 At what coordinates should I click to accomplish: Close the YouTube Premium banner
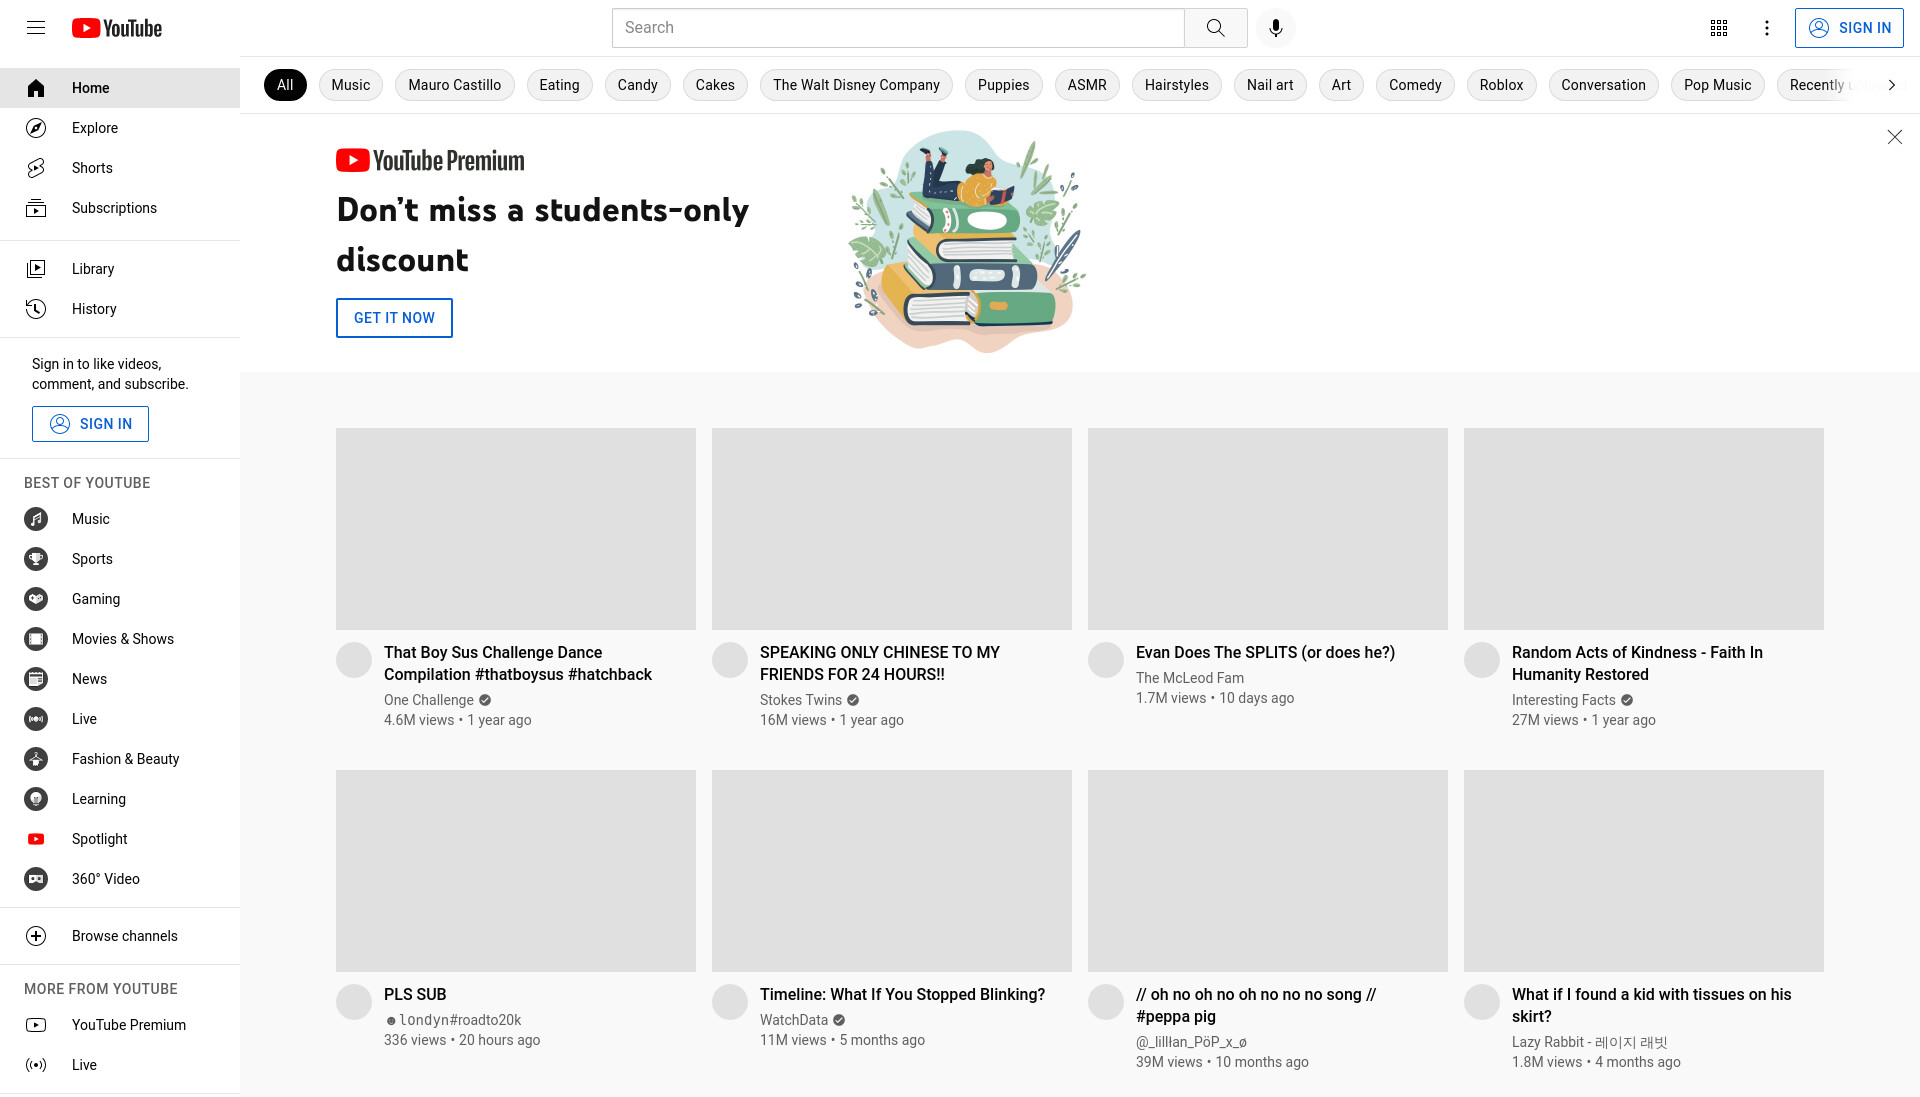click(x=1894, y=137)
